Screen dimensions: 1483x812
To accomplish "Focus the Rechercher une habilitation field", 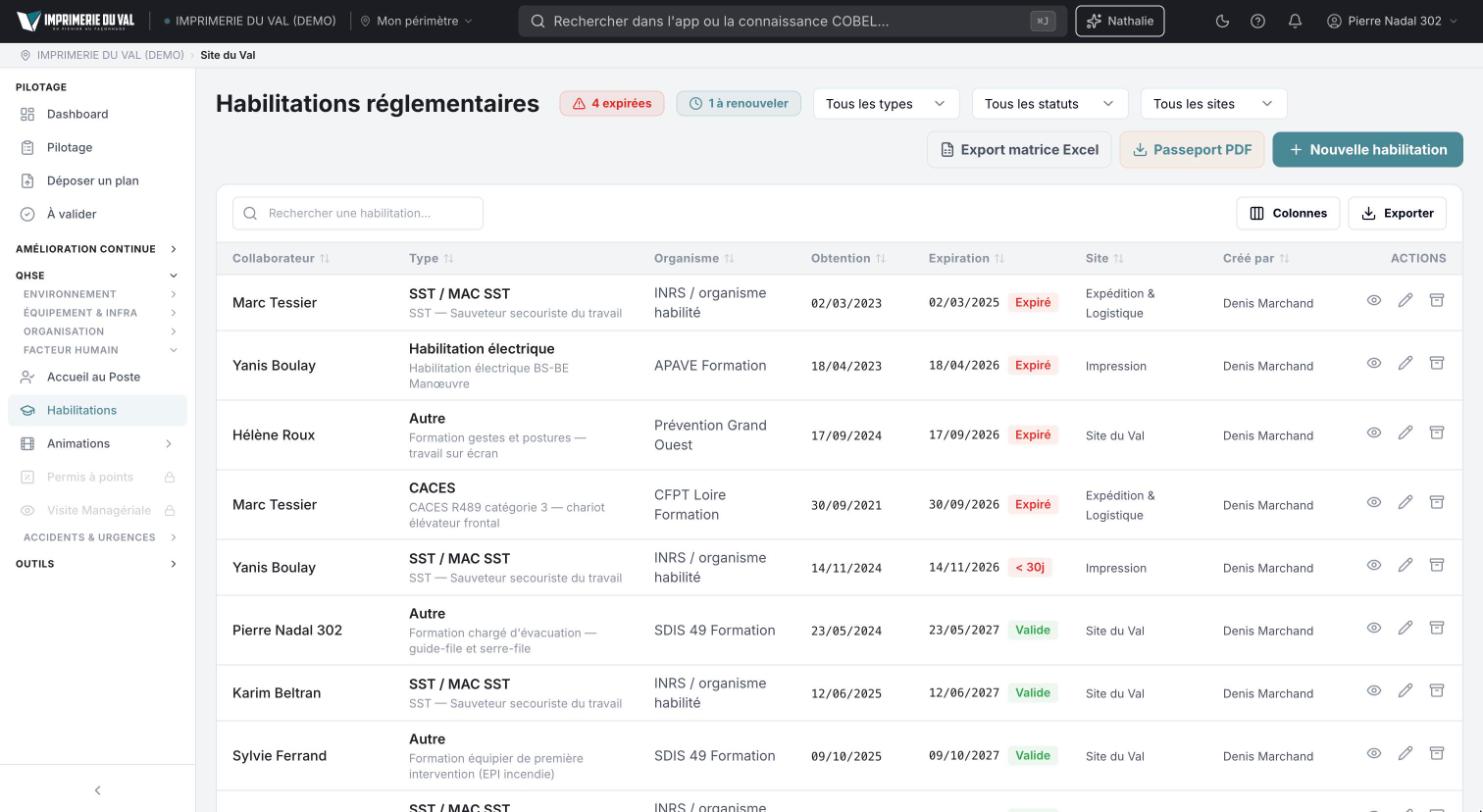I will point(358,213).
